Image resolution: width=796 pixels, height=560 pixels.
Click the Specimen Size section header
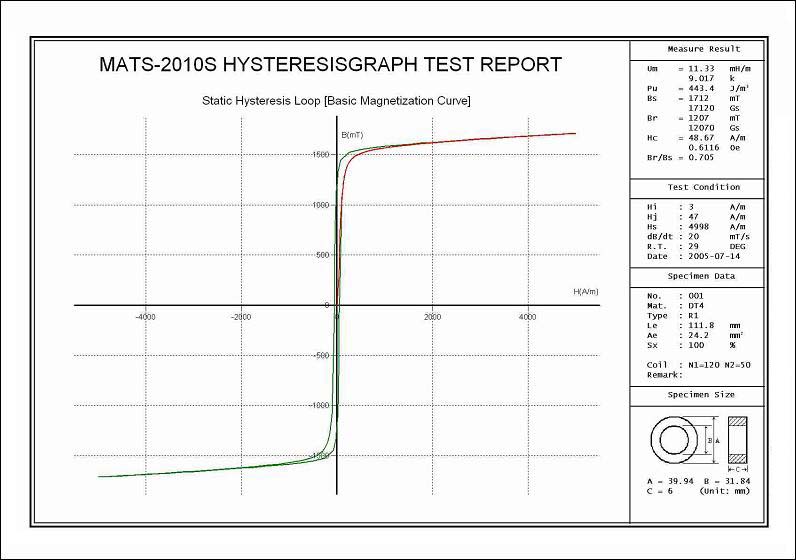(703, 394)
